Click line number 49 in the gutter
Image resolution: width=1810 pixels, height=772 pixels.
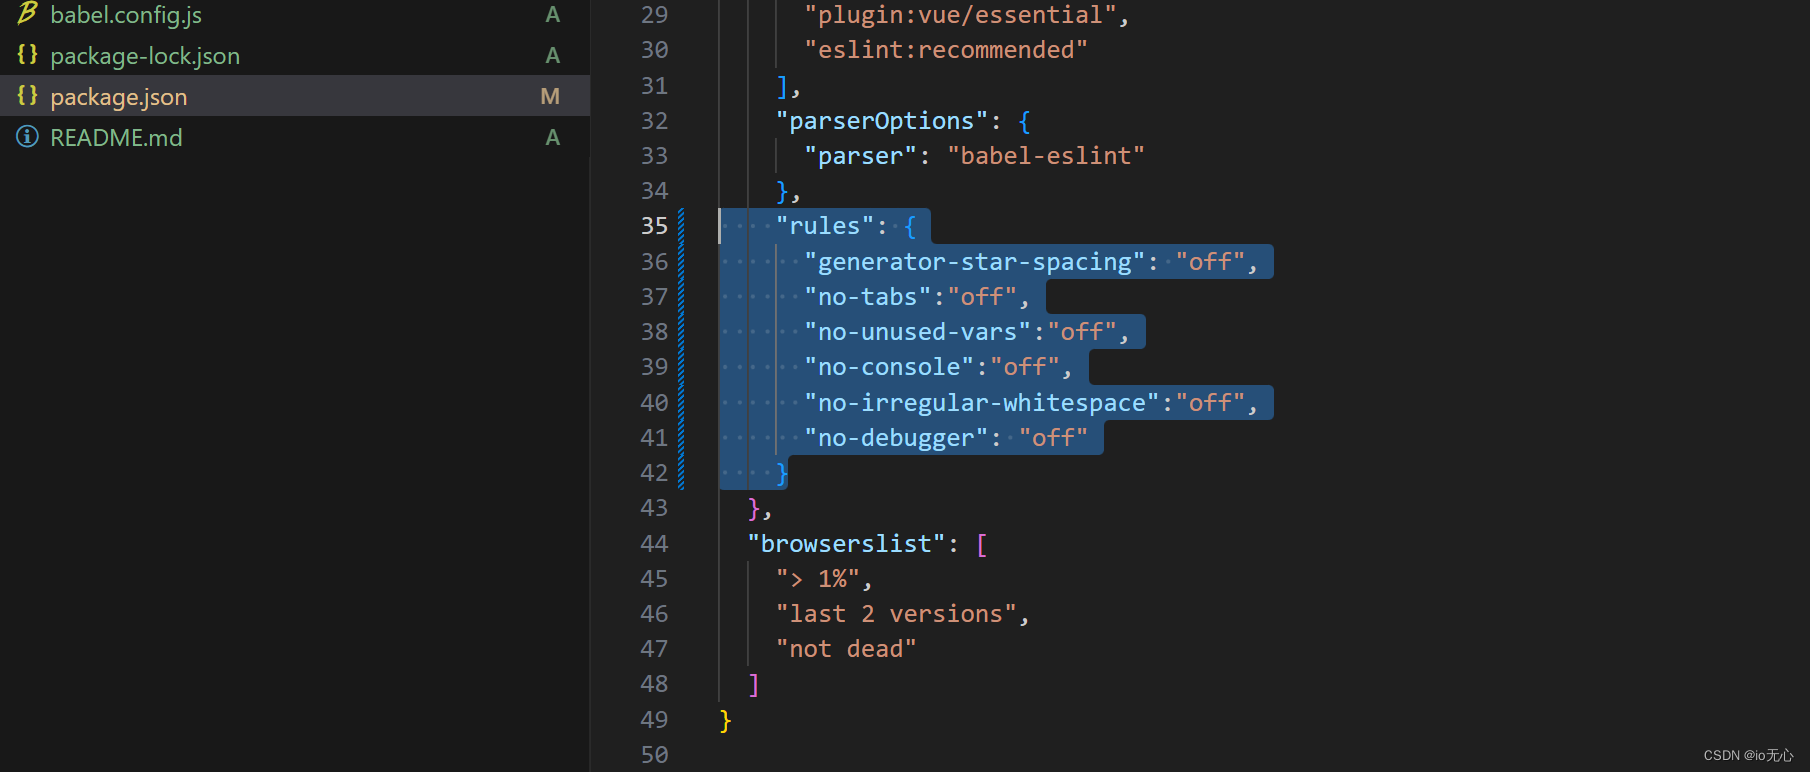click(x=654, y=719)
